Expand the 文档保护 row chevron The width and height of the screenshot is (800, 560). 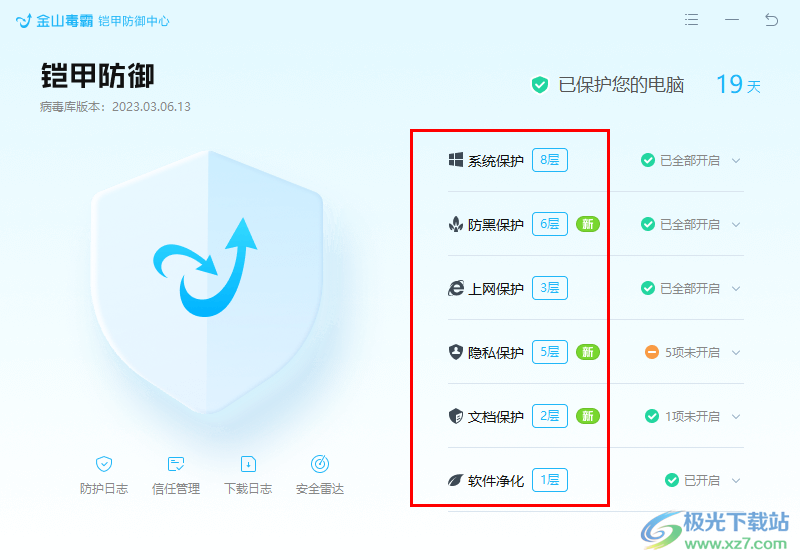tap(736, 417)
